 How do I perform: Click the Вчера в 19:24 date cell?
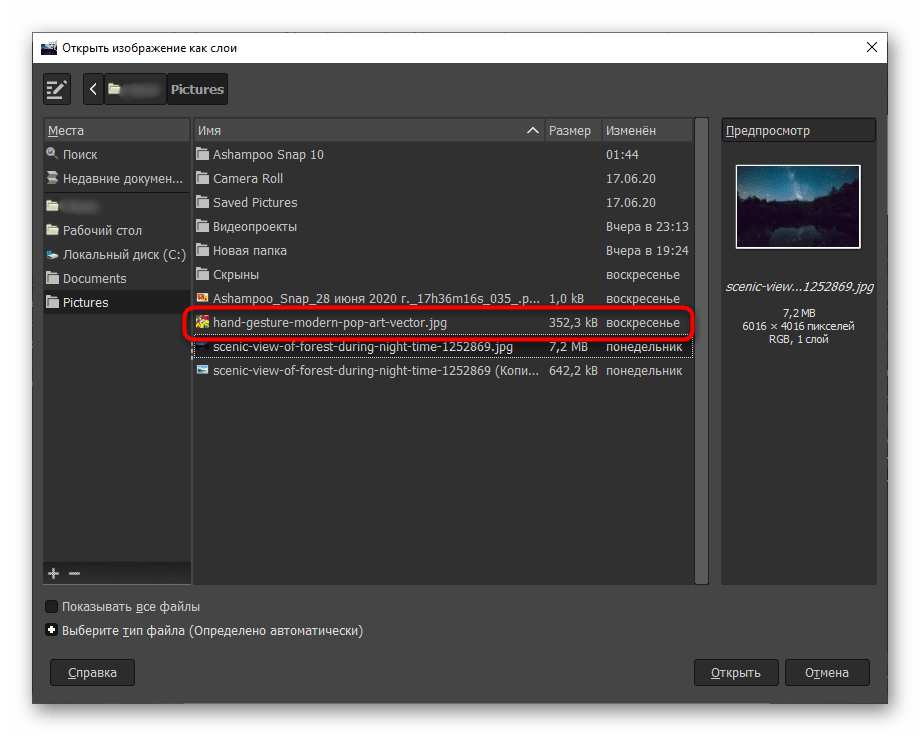click(x=647, y=251)
